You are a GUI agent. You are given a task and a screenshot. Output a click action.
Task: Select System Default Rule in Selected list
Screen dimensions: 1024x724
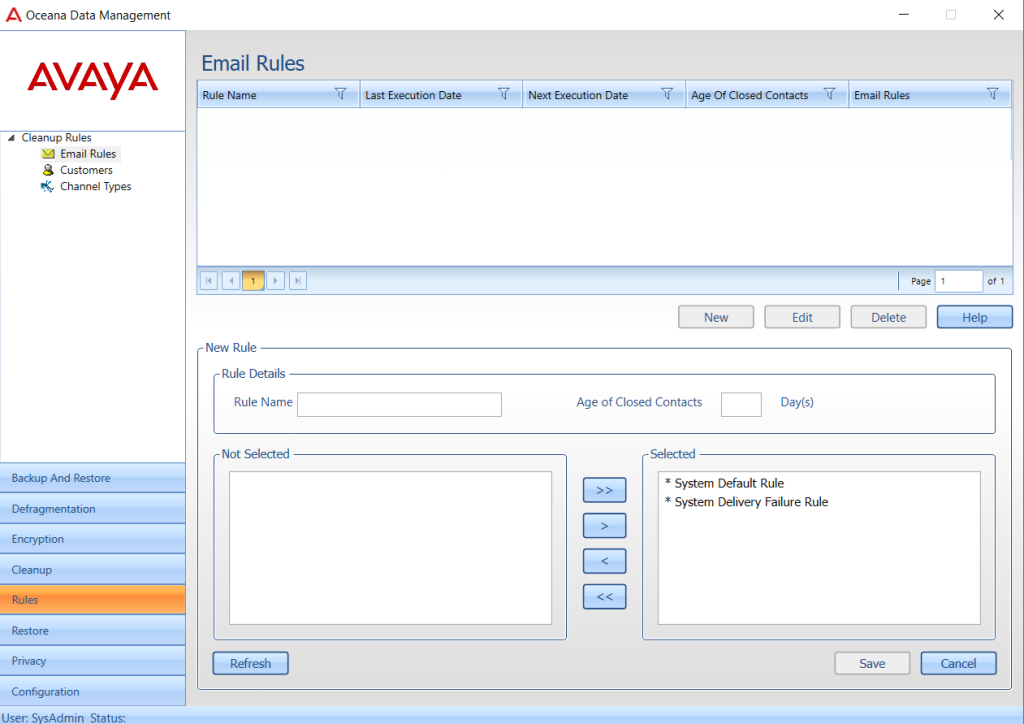coord(724,483)
